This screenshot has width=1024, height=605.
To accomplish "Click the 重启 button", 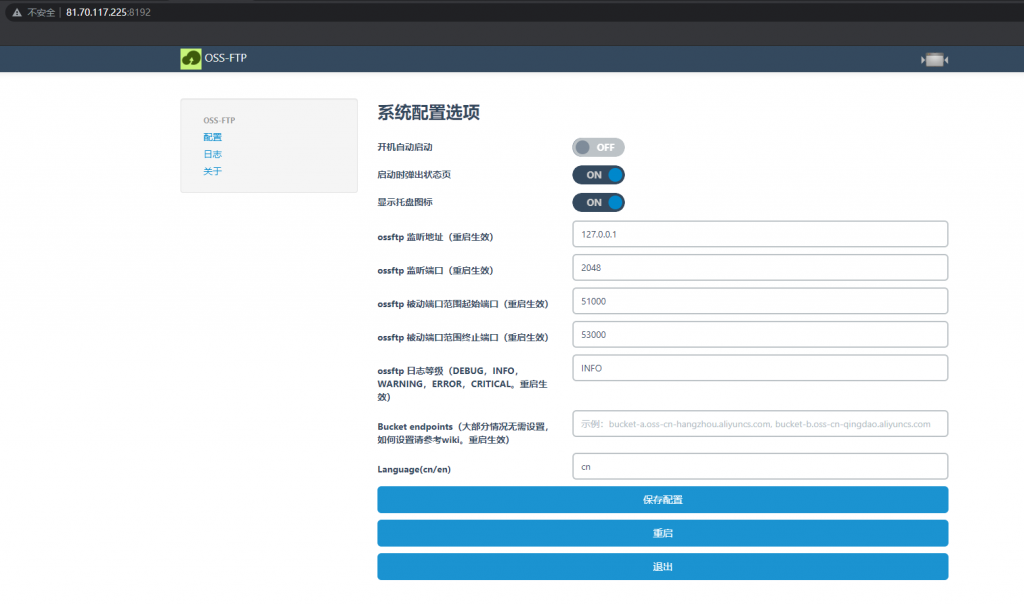I will [662, 533].
